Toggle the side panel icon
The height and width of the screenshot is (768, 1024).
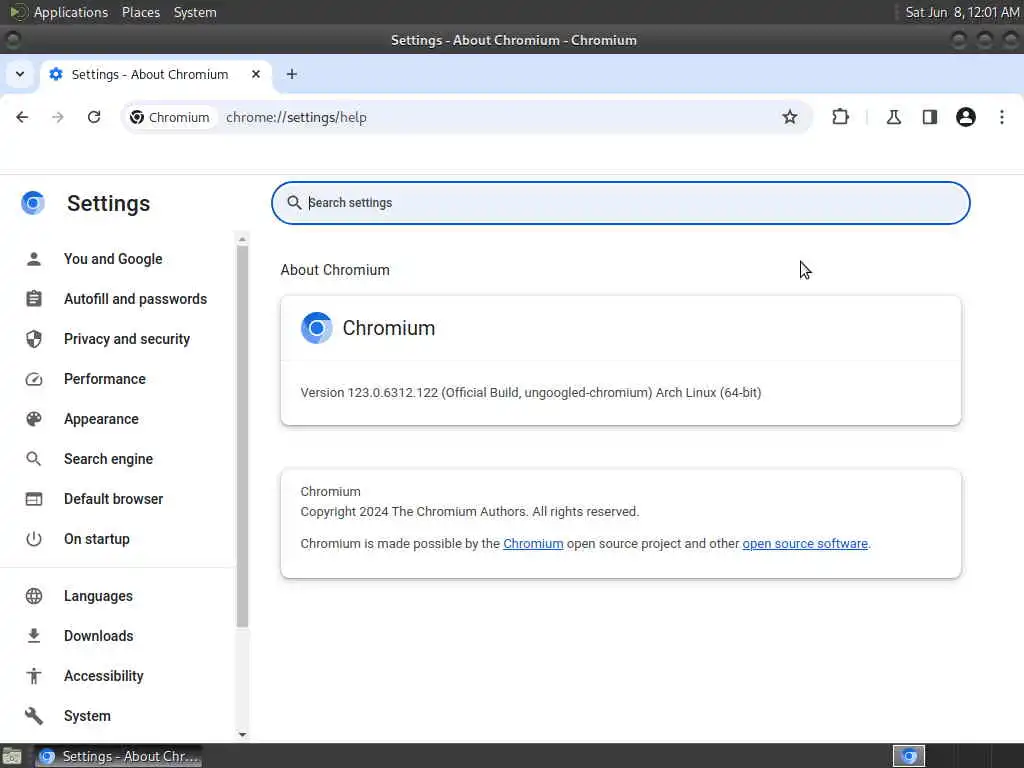pyautogui.click(x=929, y=117)
